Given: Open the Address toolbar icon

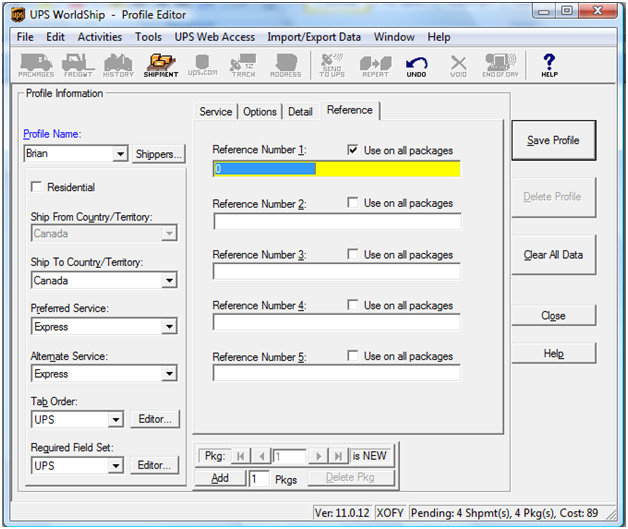Looking at the screenshot, I should tap(286, 65).
